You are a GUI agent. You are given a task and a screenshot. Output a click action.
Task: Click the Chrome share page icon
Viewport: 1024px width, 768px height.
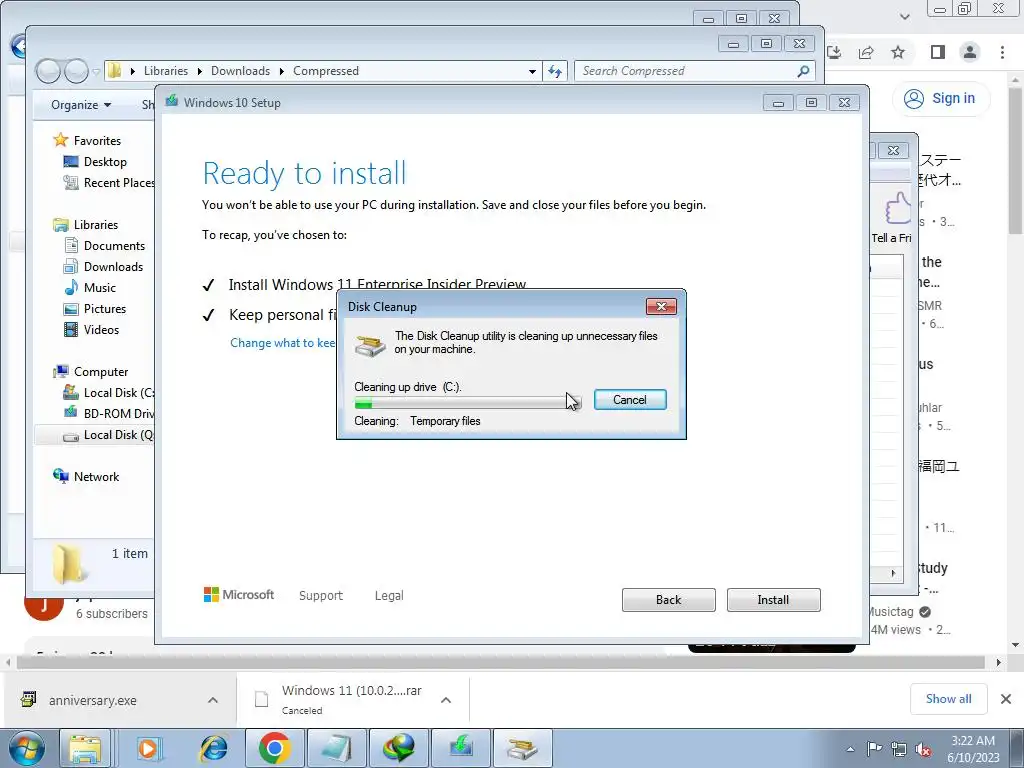point(867,52)
